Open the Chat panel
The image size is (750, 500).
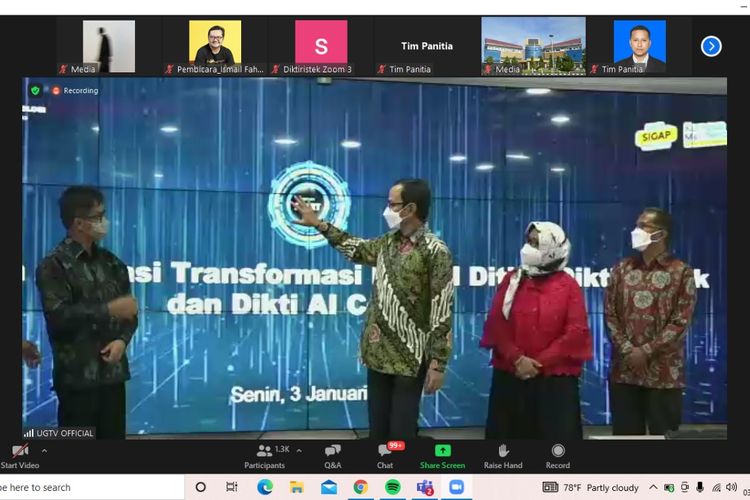[x=385, y=451]
